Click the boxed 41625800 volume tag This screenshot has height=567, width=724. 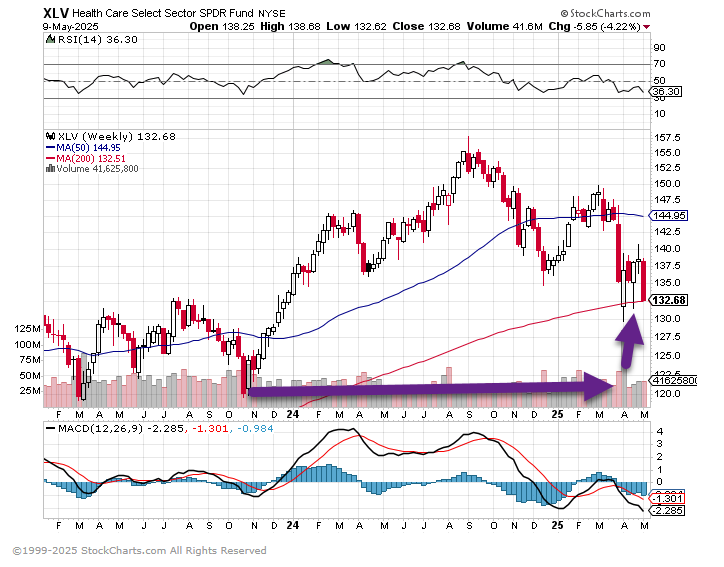coord(674,381)
